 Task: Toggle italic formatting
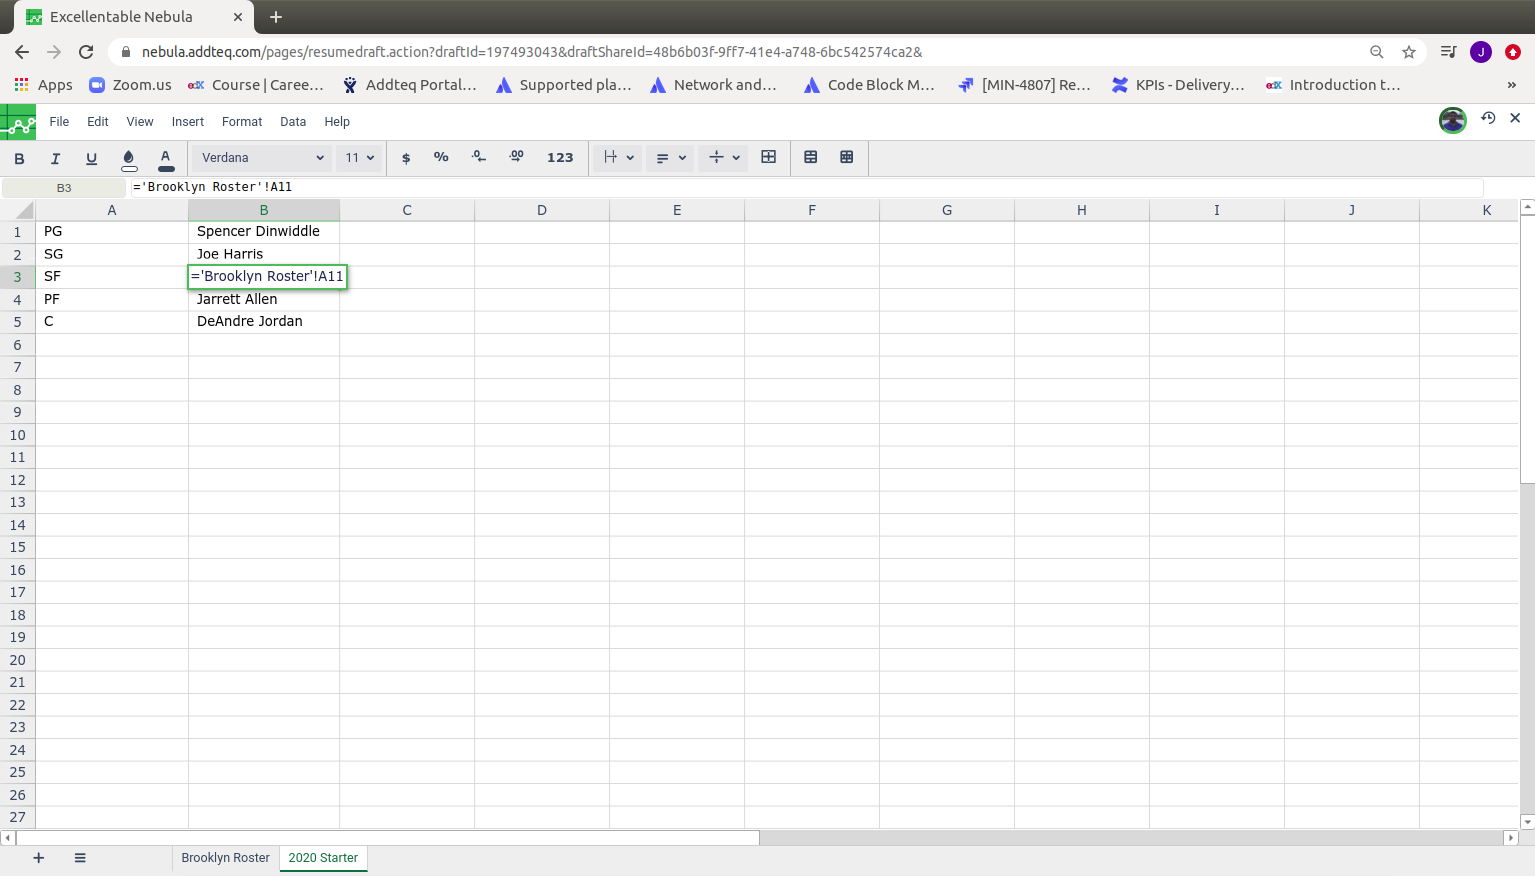[55, 158]
